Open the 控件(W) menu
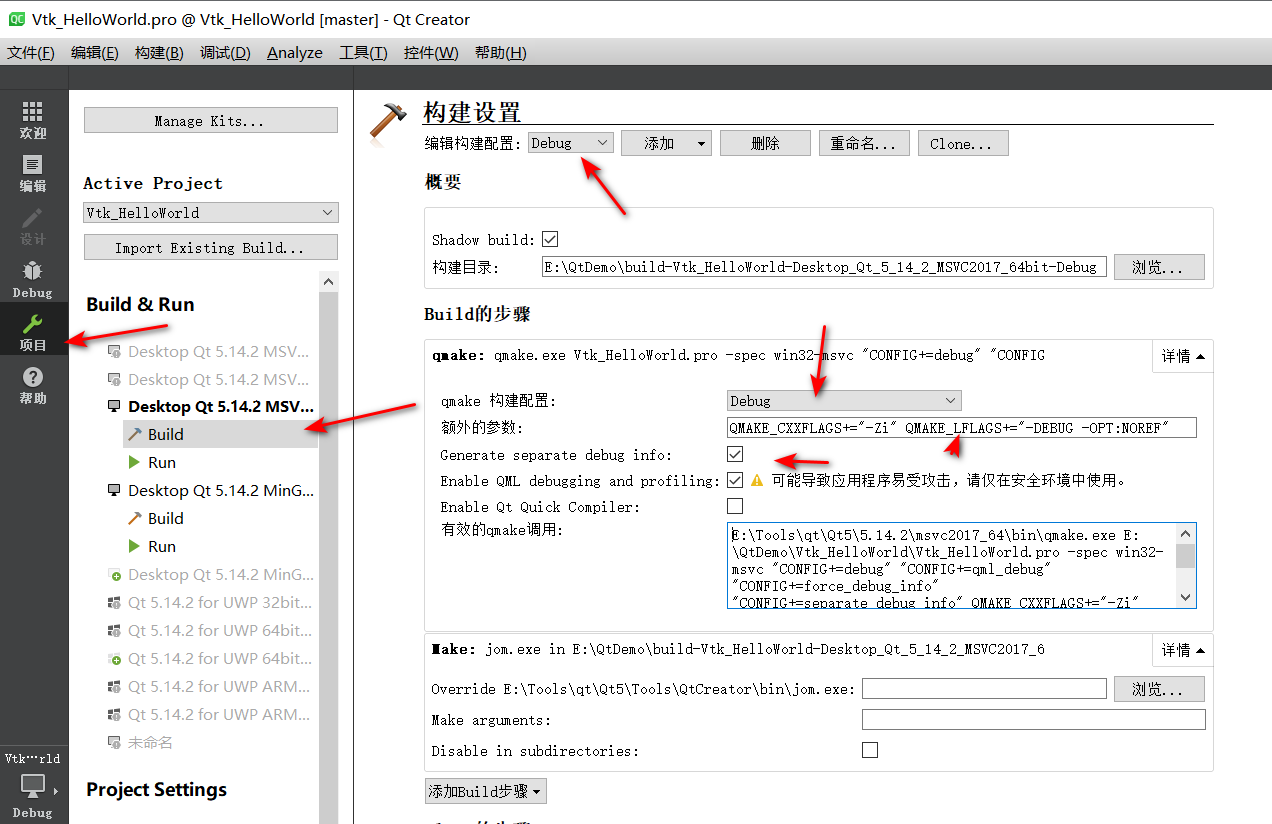Viewport: 1272px width, 824px height. pos(431,52)
